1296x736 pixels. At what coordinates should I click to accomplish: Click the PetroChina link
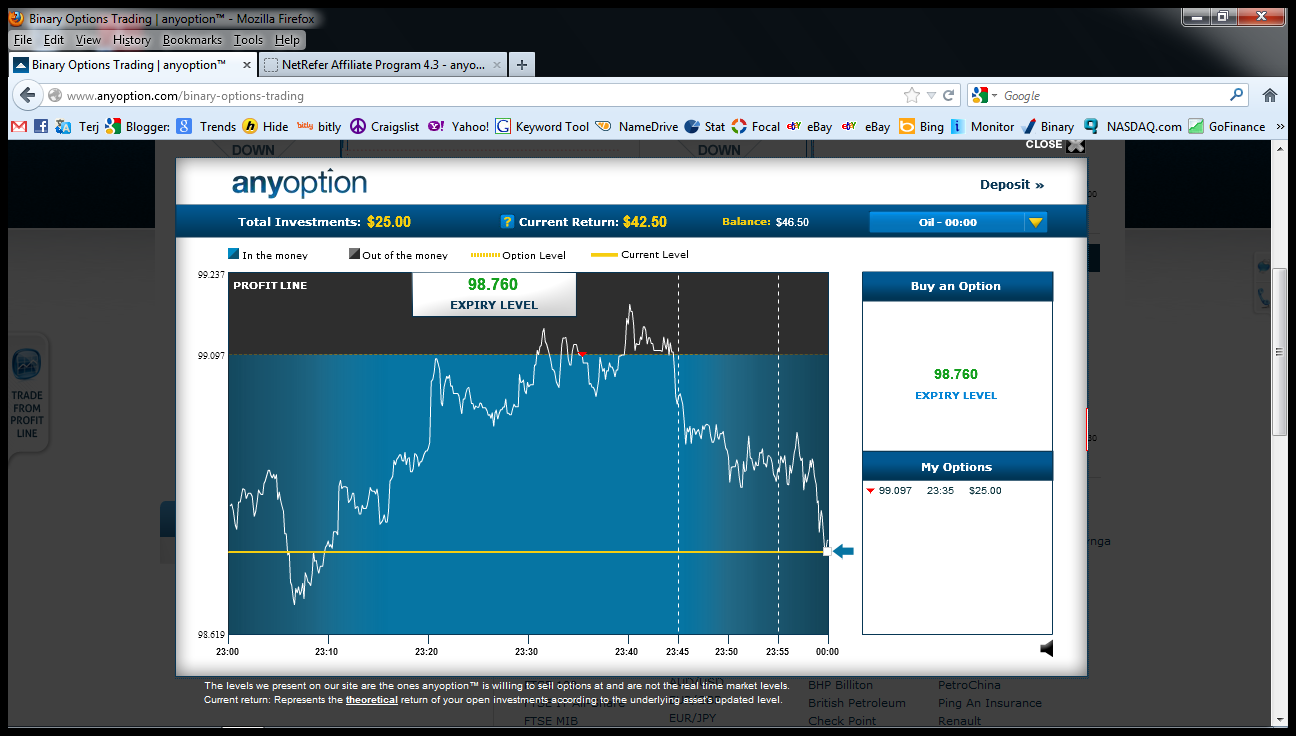pyautogui.click(x=968, y=685)
